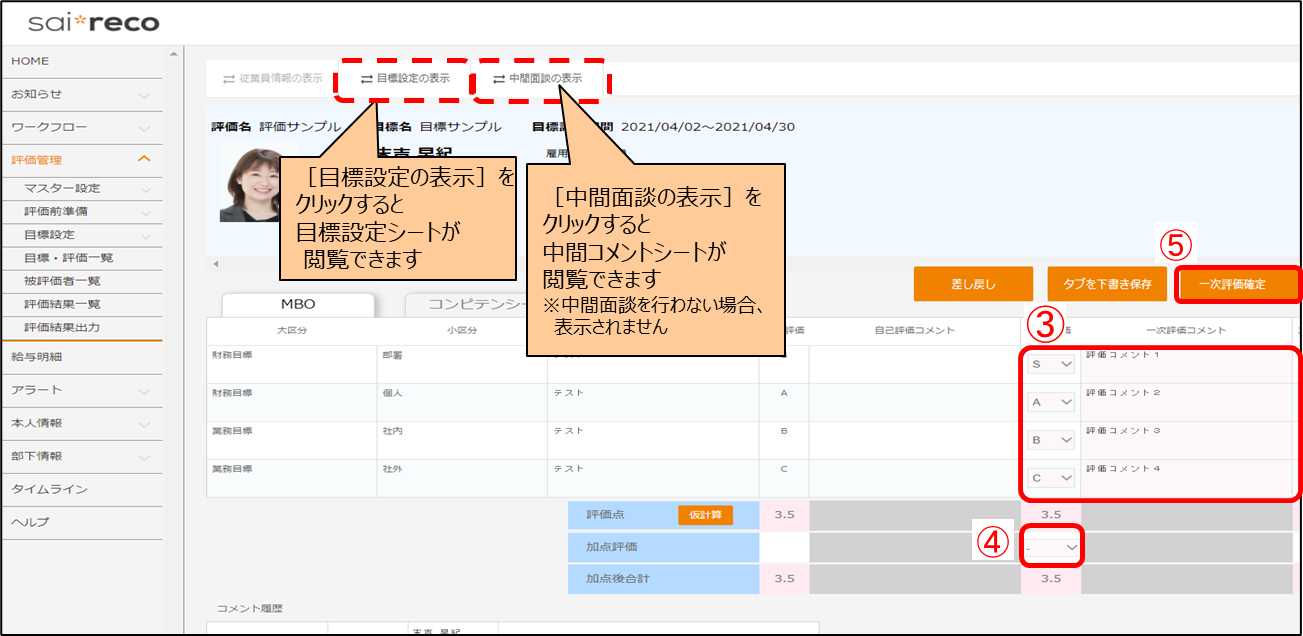Open the rating dropdown showing A
Viewport: 1303px width, 636px height.
pos(1051,402)
